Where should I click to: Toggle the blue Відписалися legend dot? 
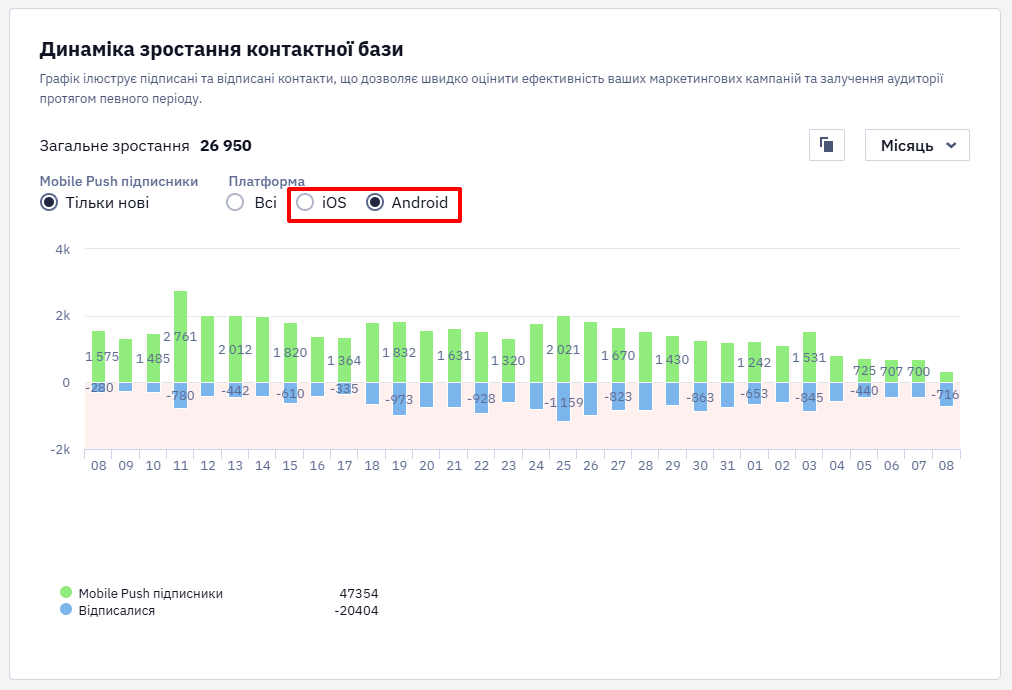(66, 609)
